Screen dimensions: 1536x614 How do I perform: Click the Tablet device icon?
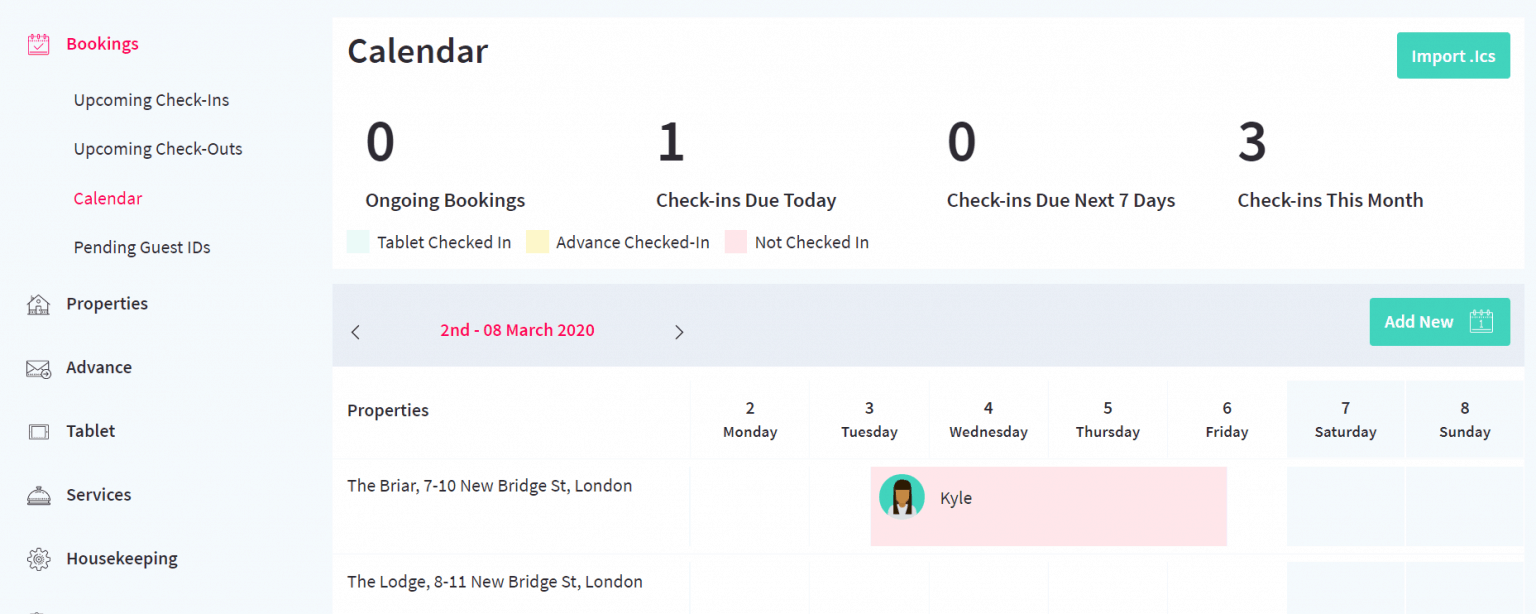[x=37, y=430]
